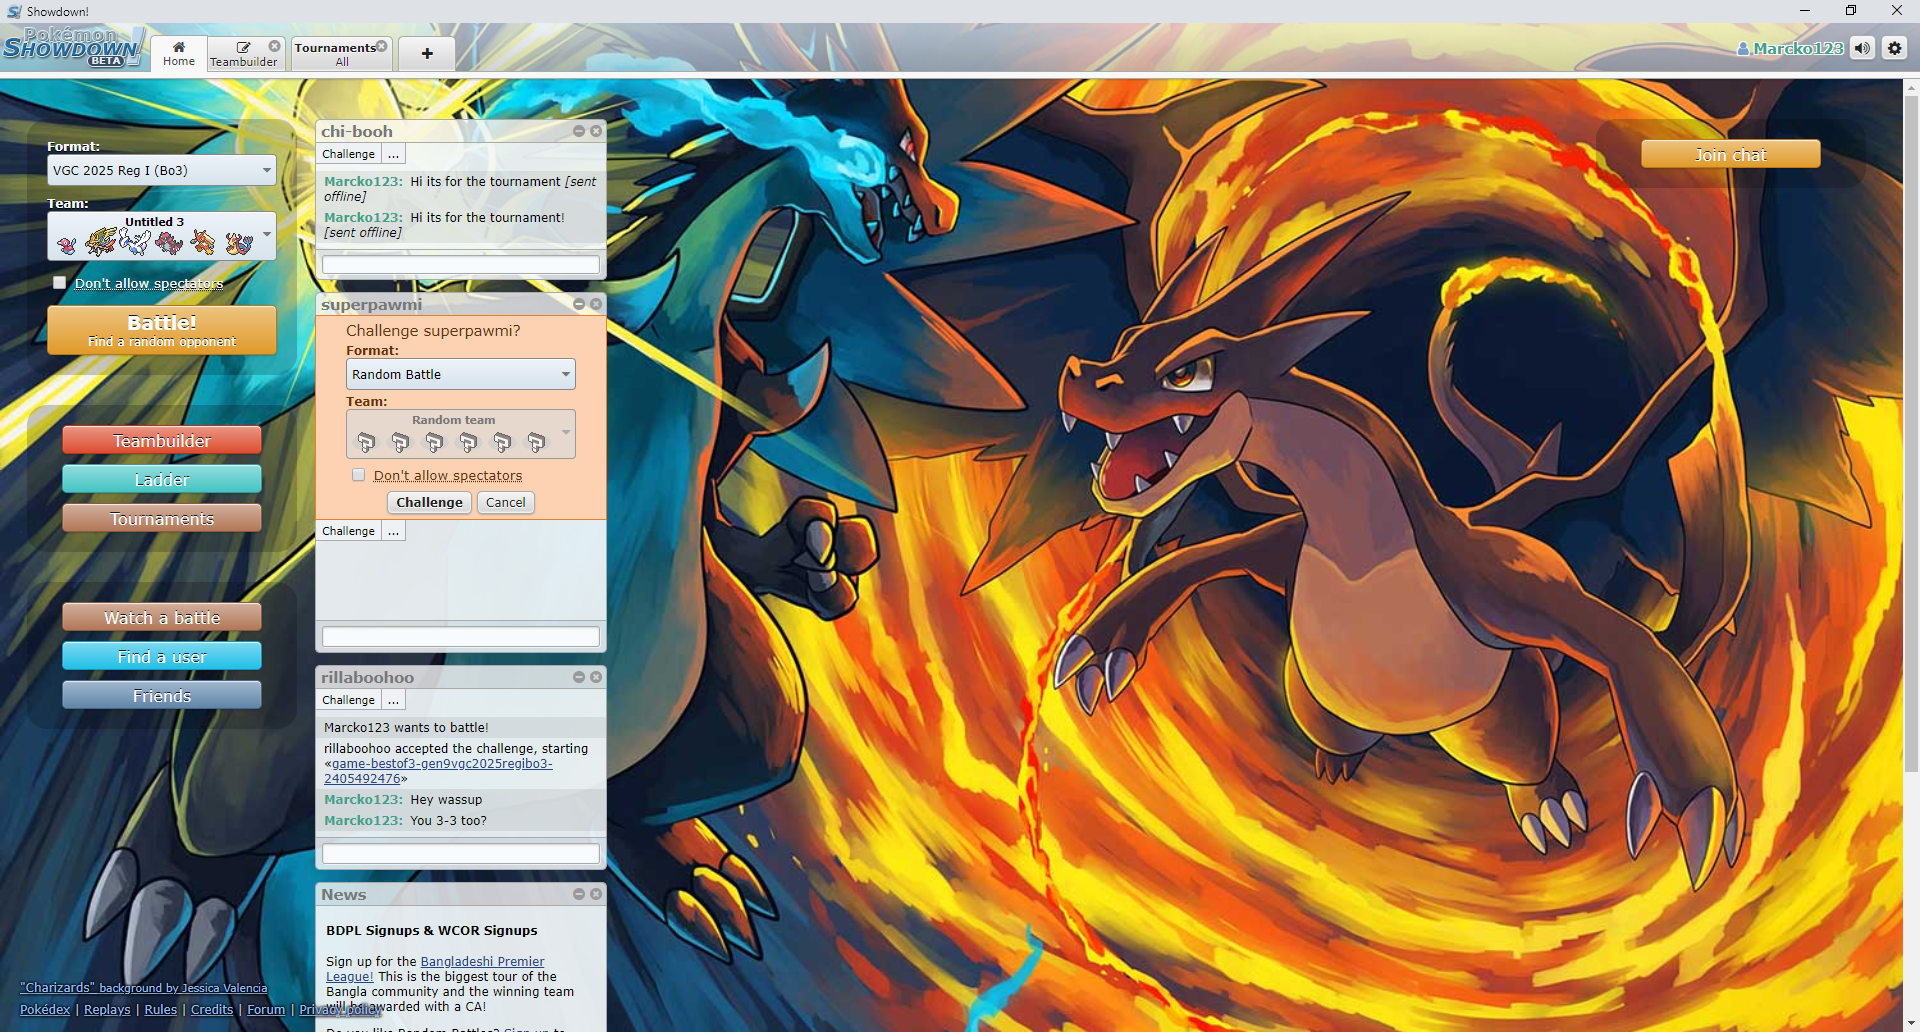Close the chi-booh chat window

[596, 131]
